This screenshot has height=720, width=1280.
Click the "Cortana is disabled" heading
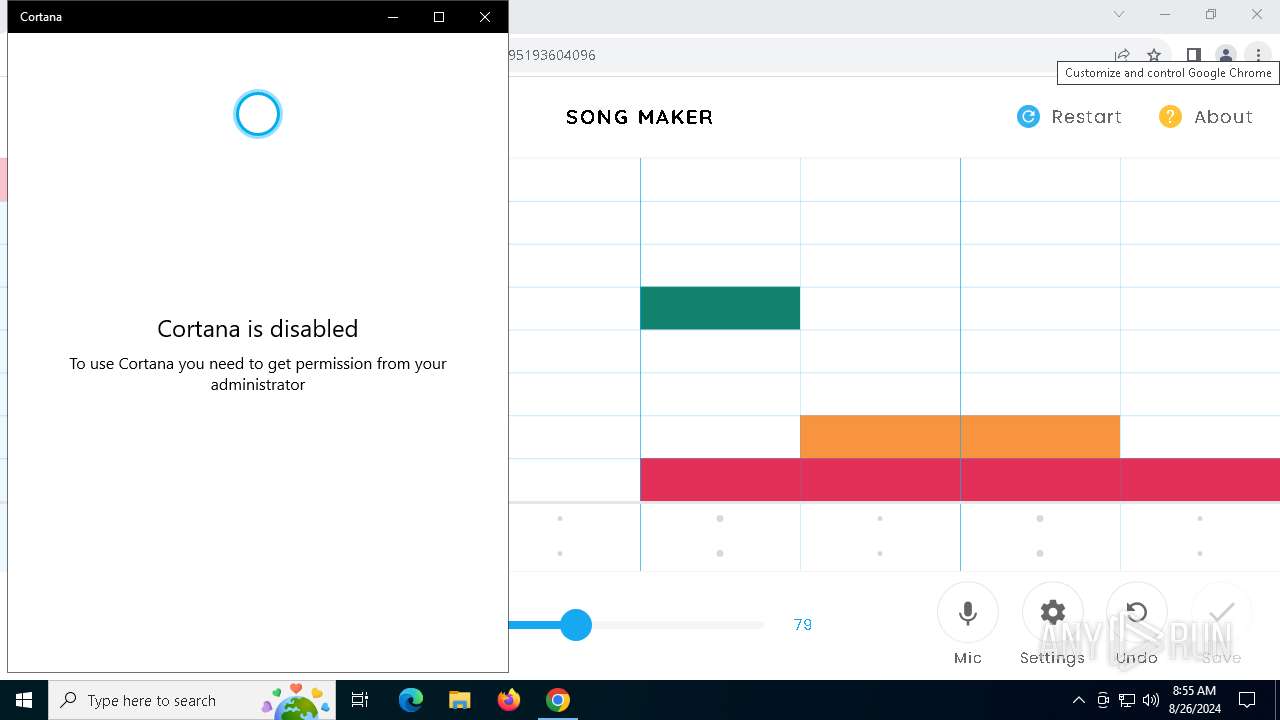pos(258,328)
